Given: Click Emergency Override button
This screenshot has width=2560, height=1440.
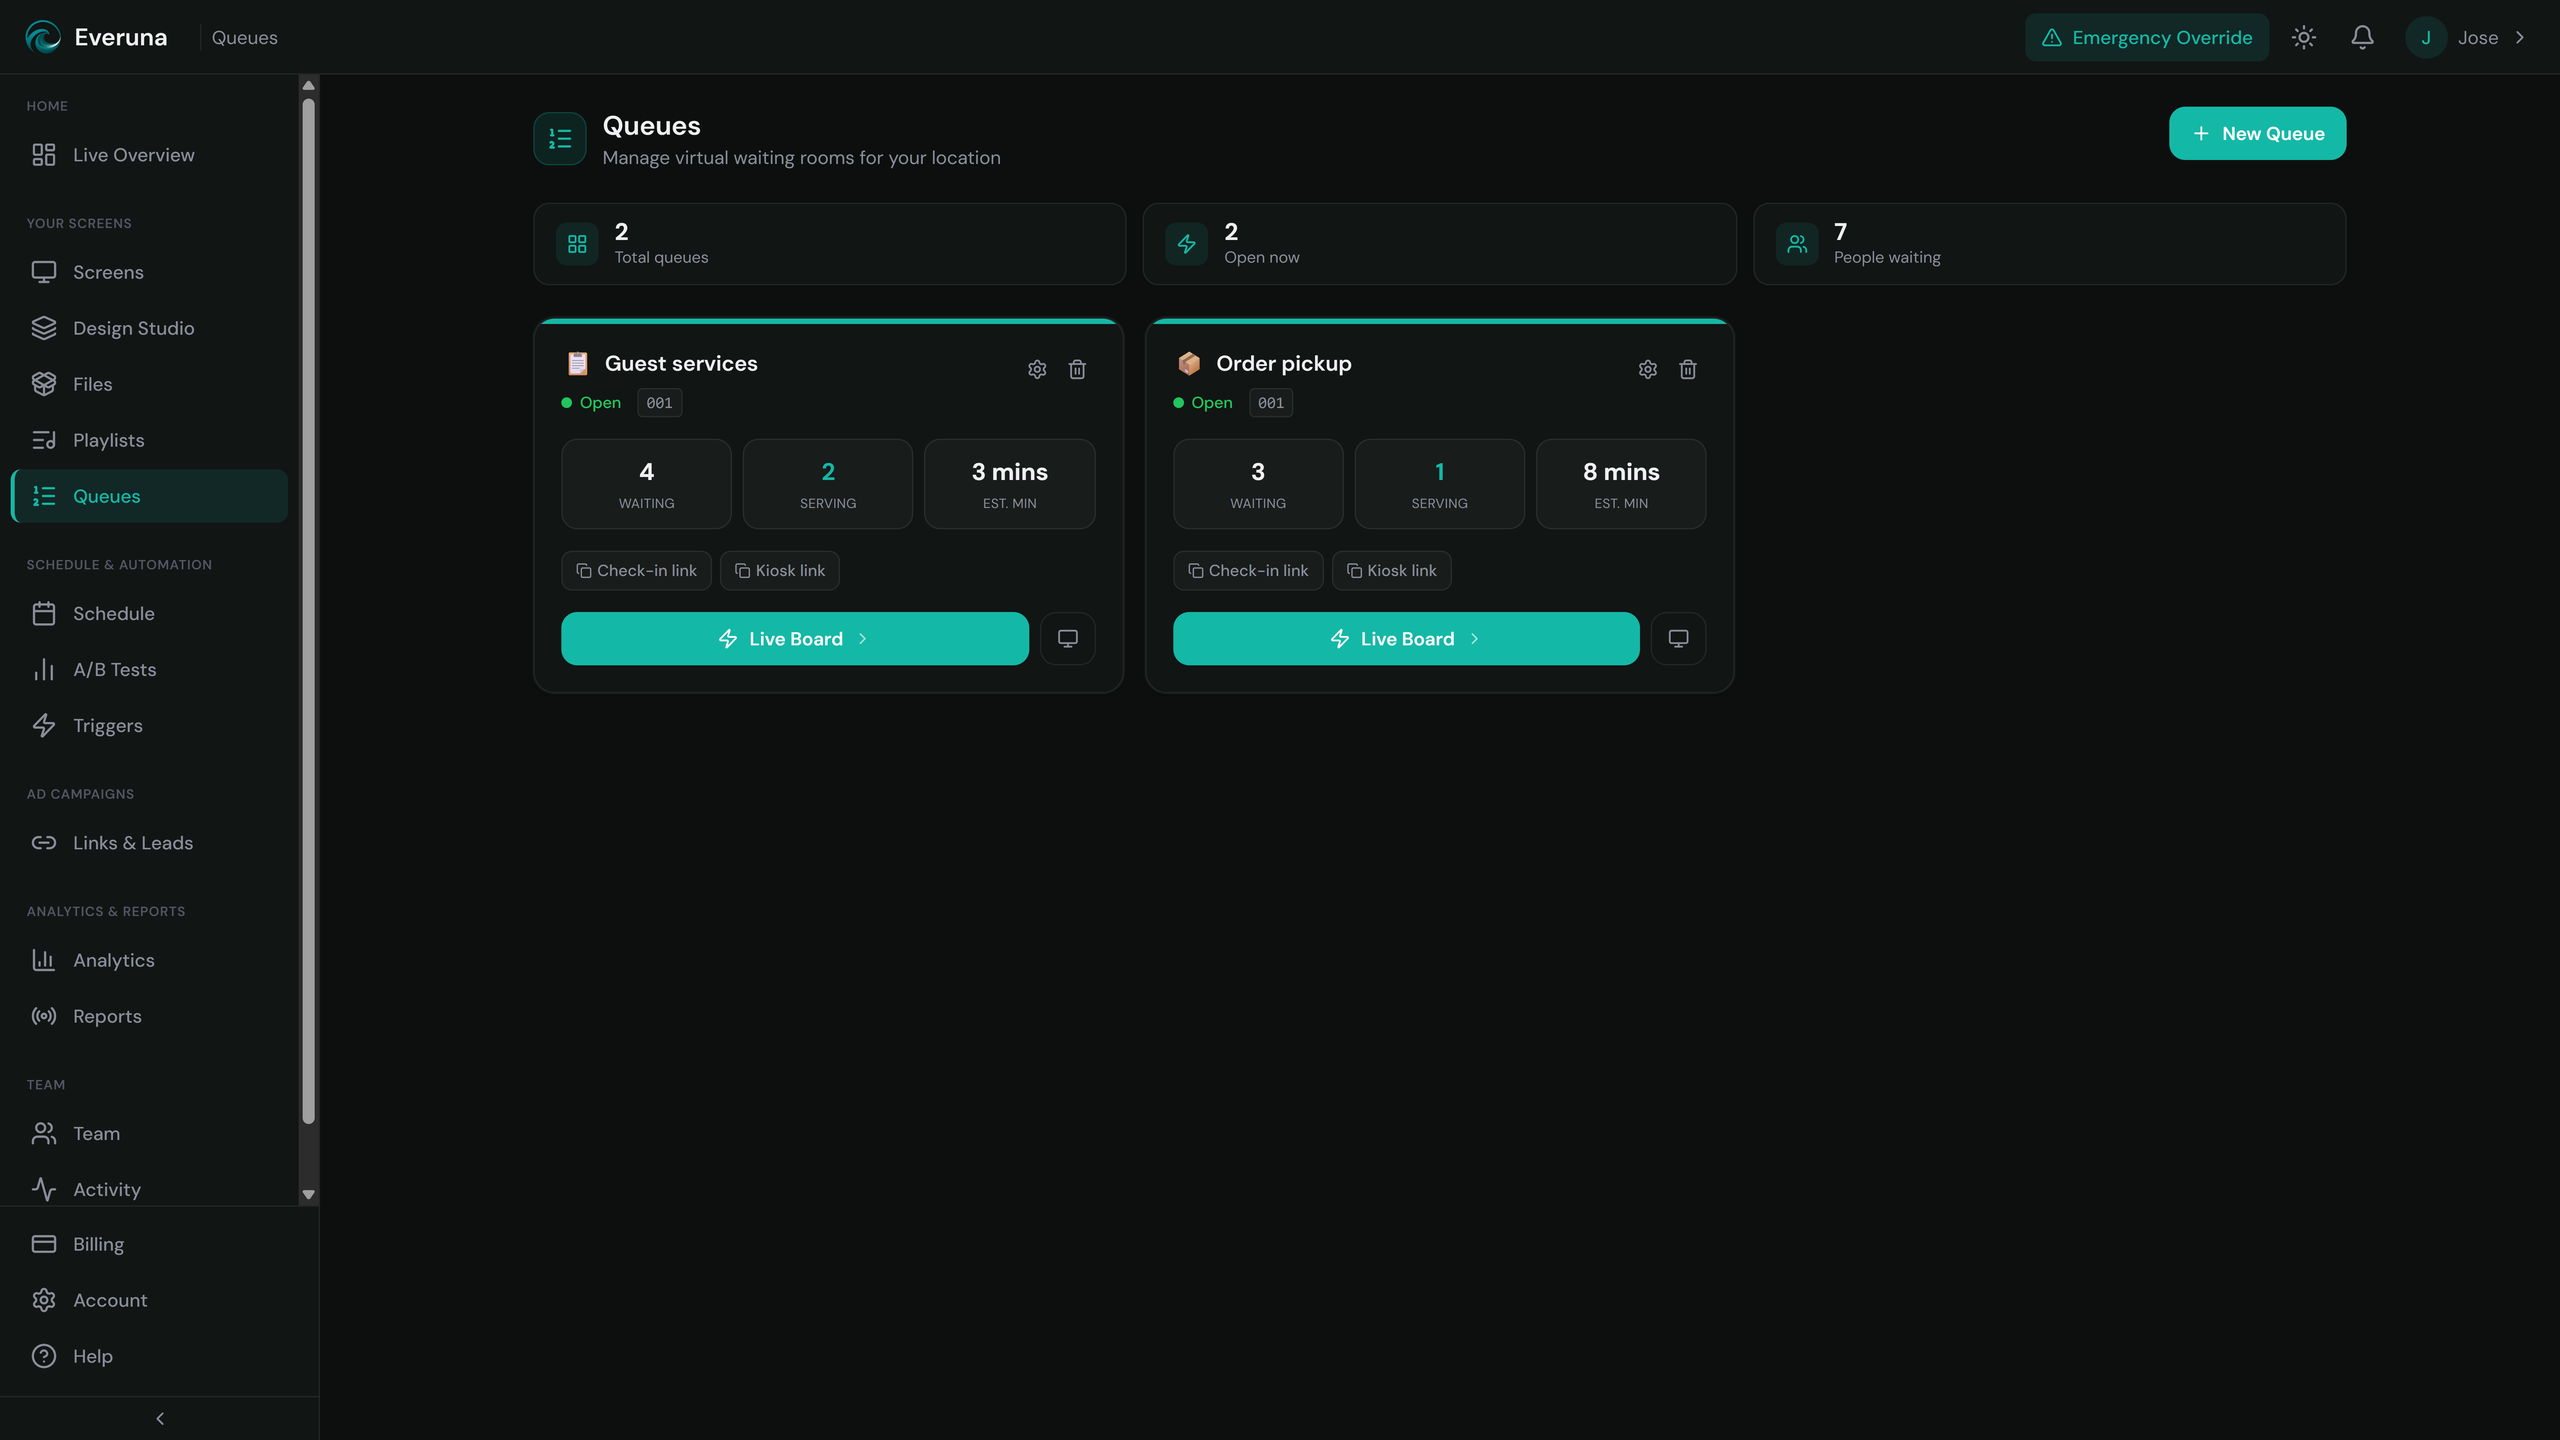Looking at the screenshot, I should 2147,37.
